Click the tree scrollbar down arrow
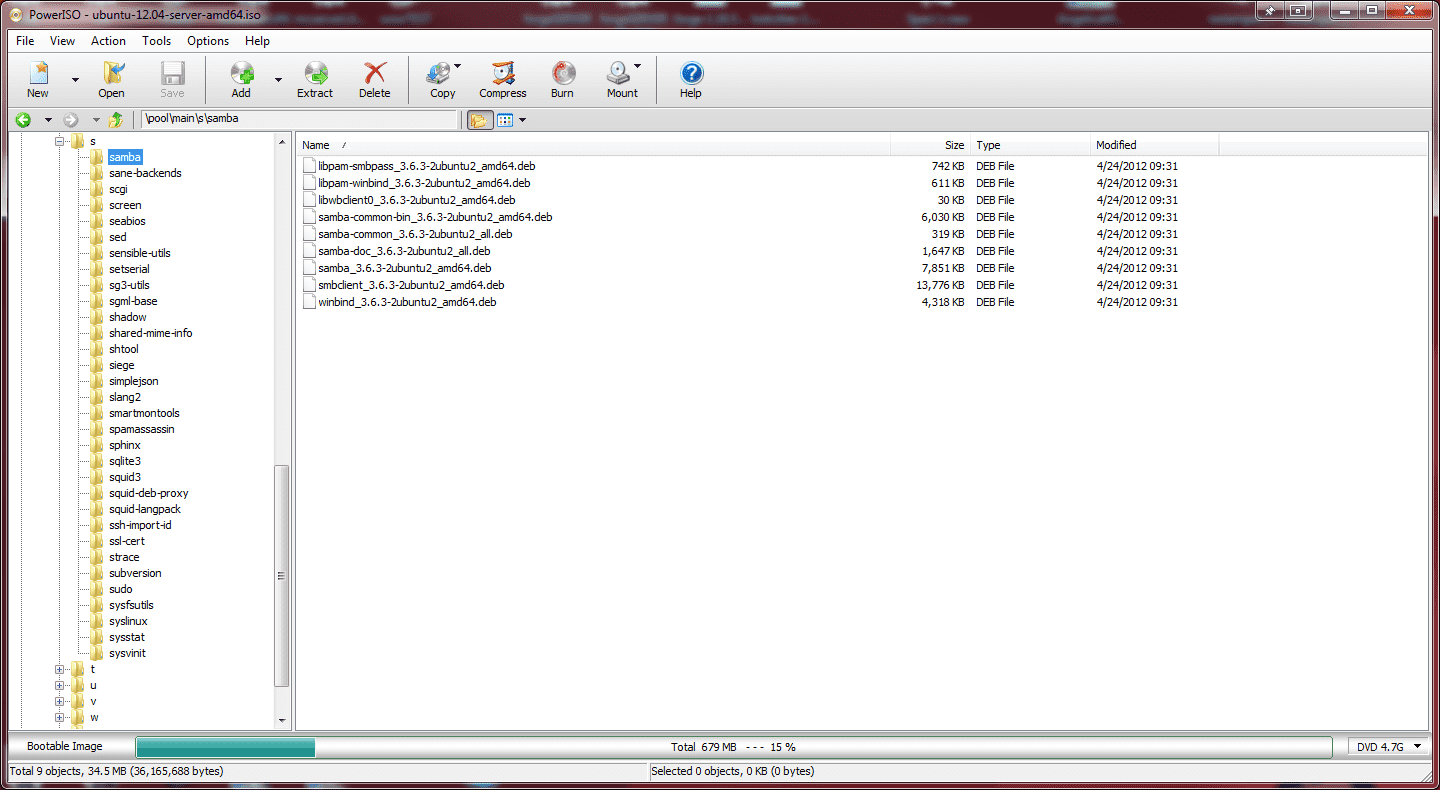This screenshot has width=1440, height=790. click(x=281, y=721)
